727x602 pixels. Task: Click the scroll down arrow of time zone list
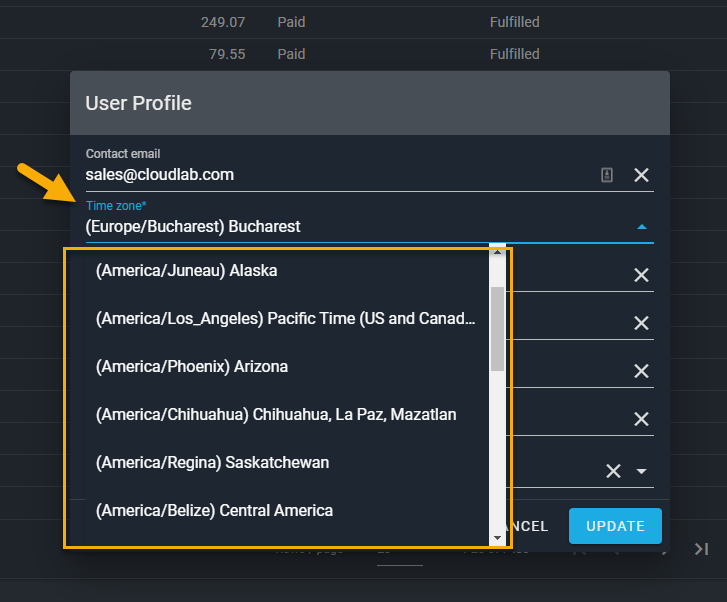(497, 538)
